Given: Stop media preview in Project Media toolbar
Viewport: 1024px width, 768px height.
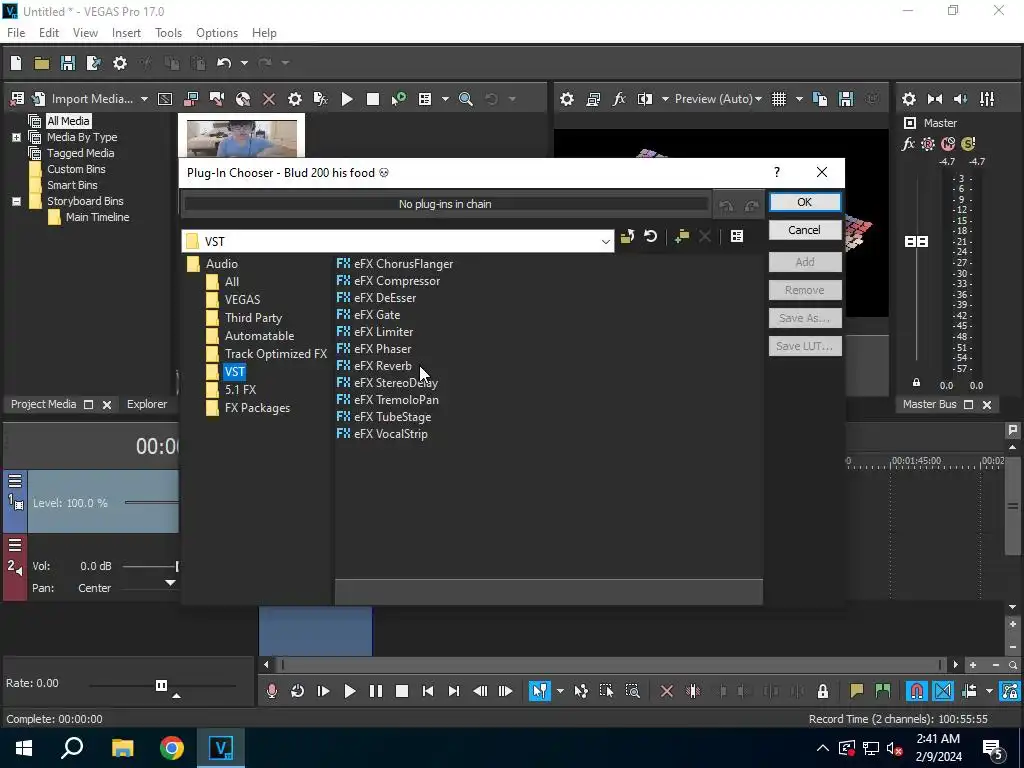Looking at the screenshot, I should tap(373, 99).
